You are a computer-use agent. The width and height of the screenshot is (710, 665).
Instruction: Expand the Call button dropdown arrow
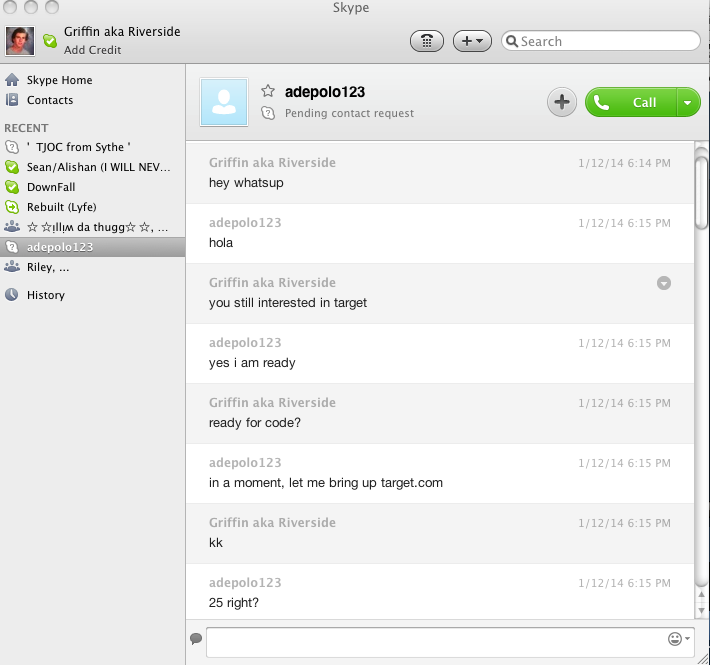(x=688, y=102)
